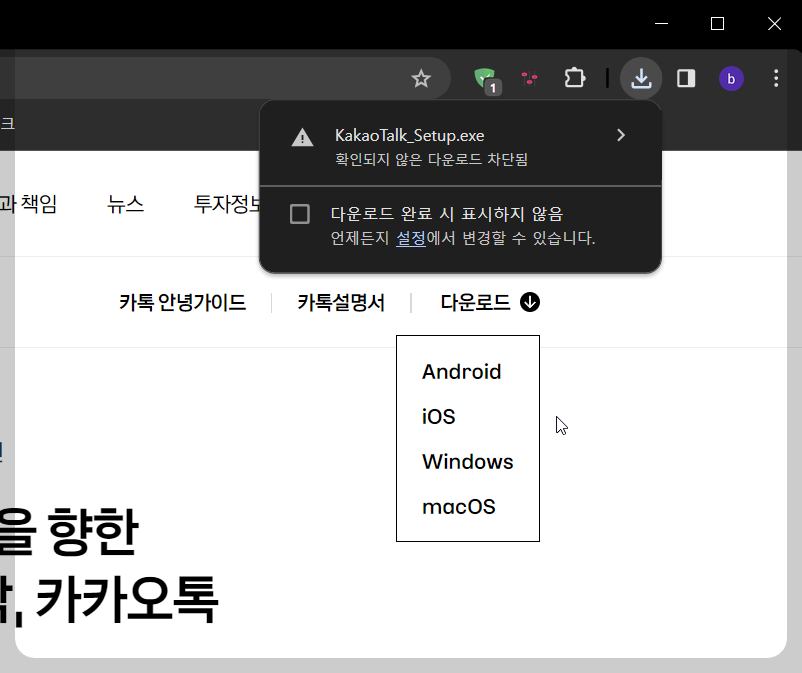Choose macOS from download list

(459, 507)
